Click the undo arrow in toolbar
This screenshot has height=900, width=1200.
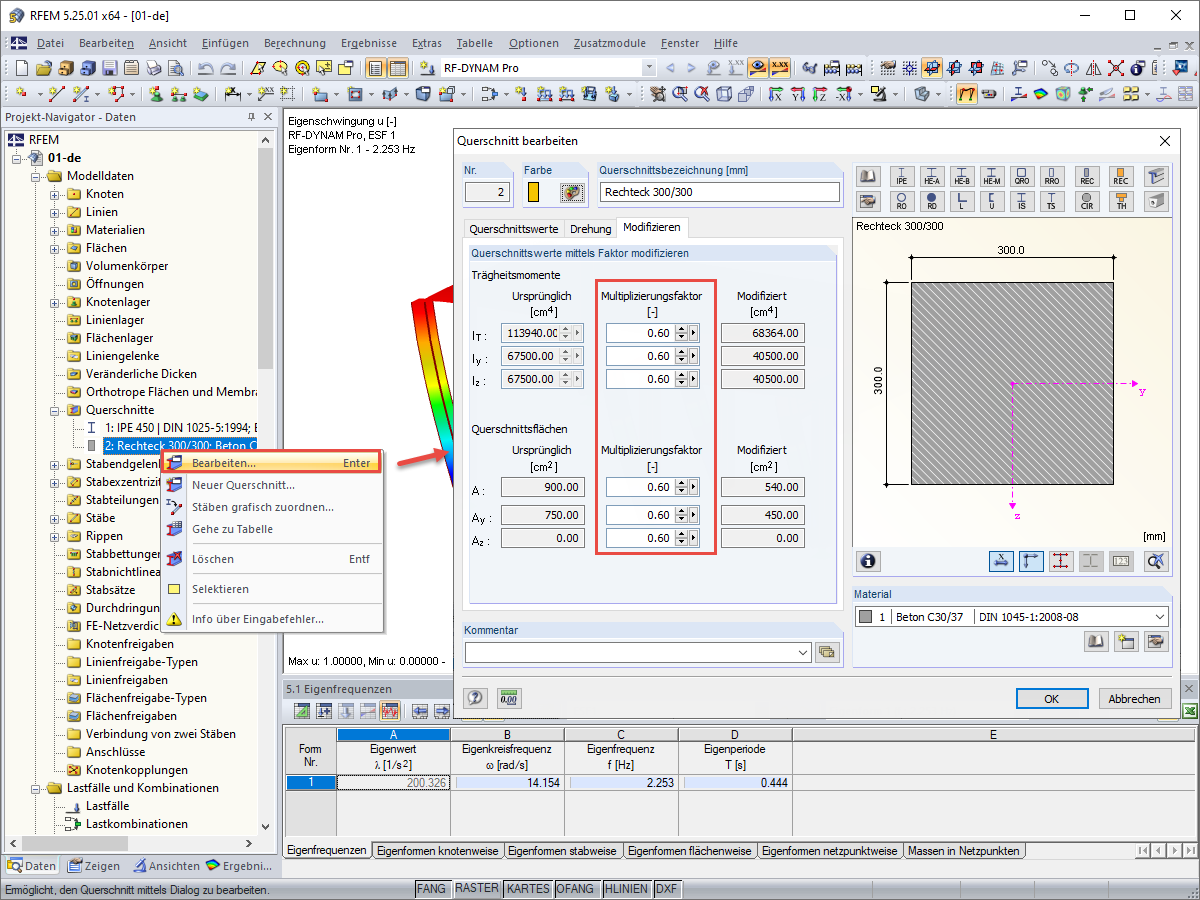click(x=205, y=68)
